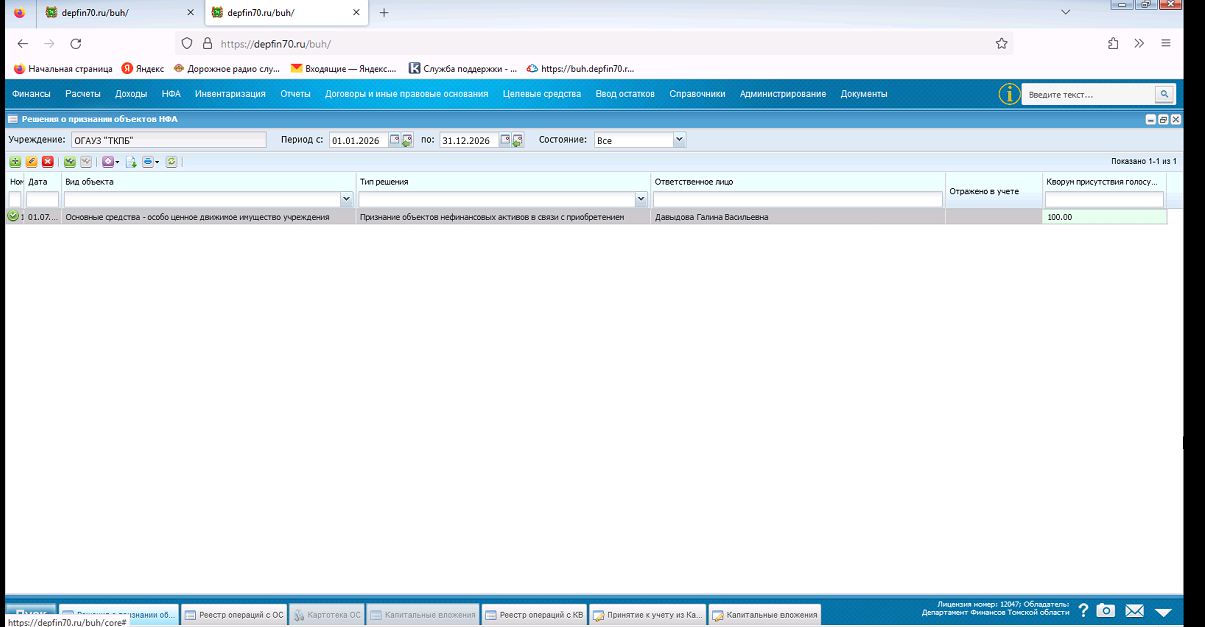Click the green add record icon
The image size is (1205, 627).
pyautogui.click(x=15, y=161)
